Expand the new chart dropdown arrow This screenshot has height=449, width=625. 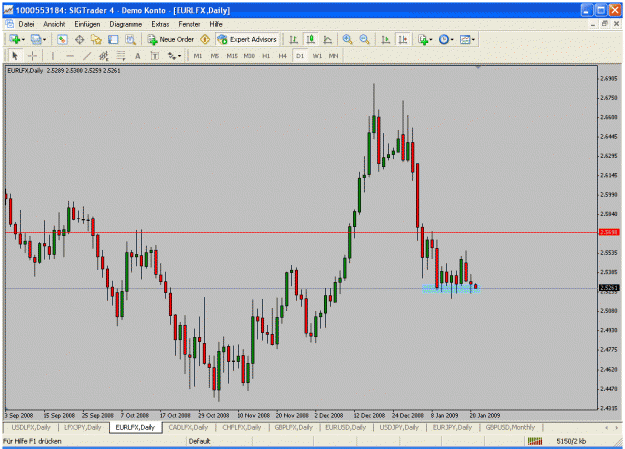pyautogui.click(x=23, y=39)
